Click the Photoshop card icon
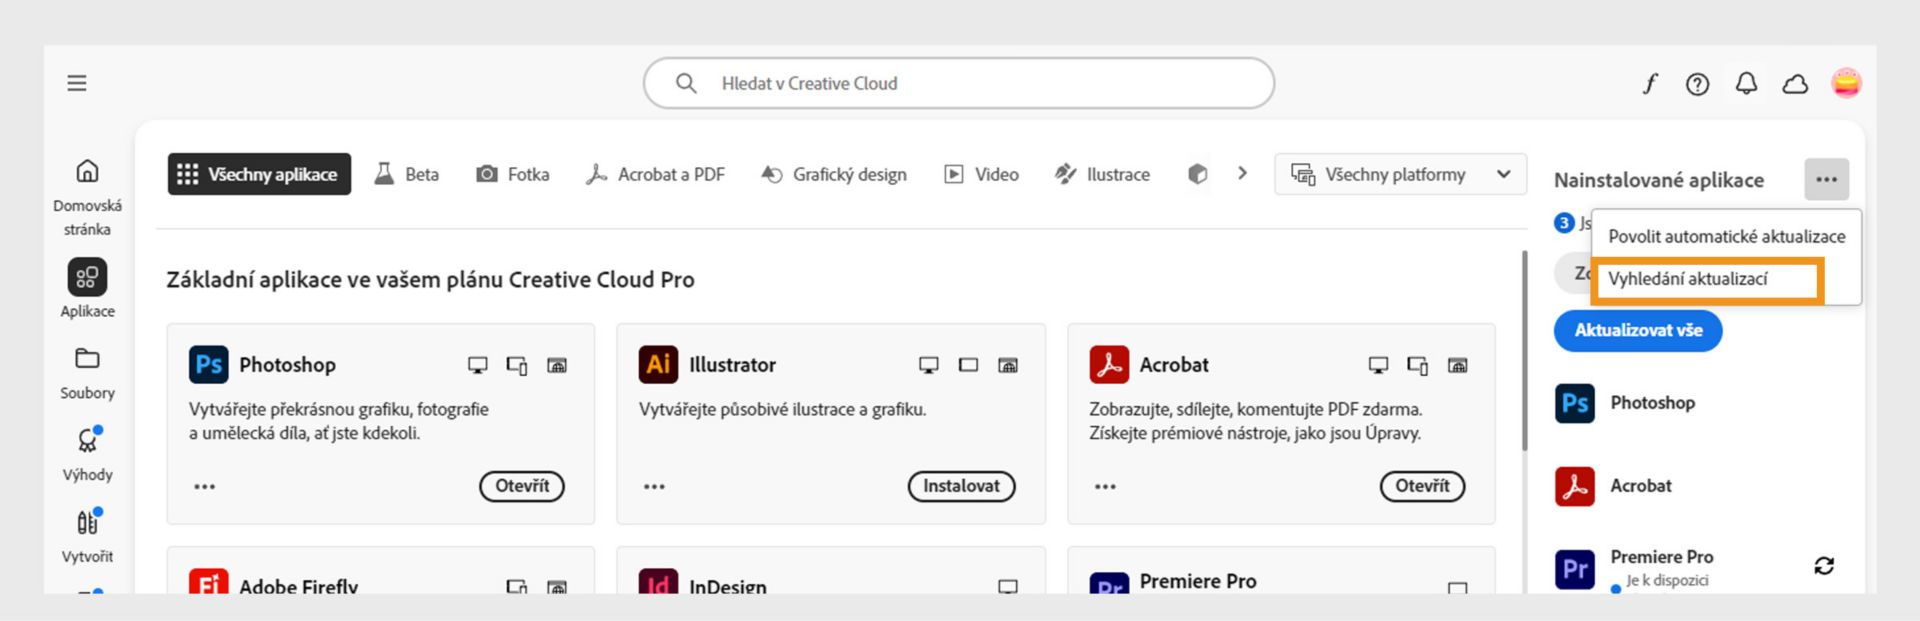The width and height of the screenshot is (1920, 621). [208, 364]
